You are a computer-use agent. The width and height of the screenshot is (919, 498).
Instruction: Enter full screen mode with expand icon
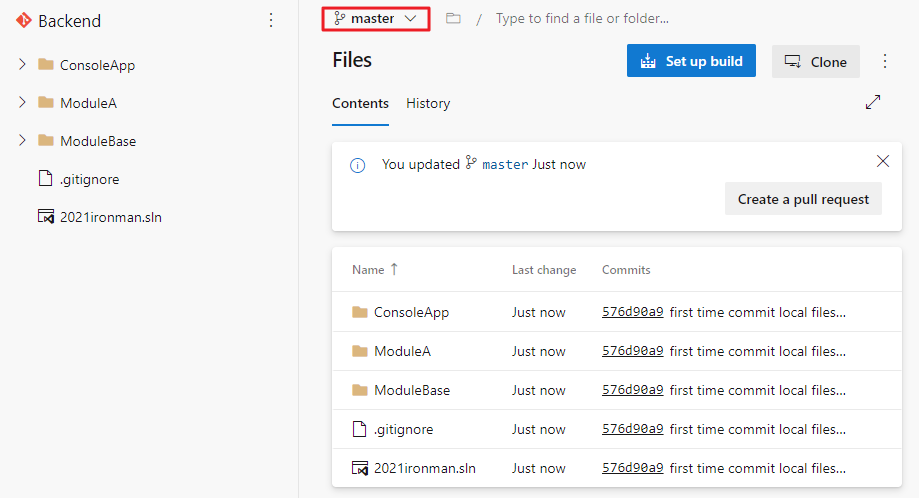point(873,102)
